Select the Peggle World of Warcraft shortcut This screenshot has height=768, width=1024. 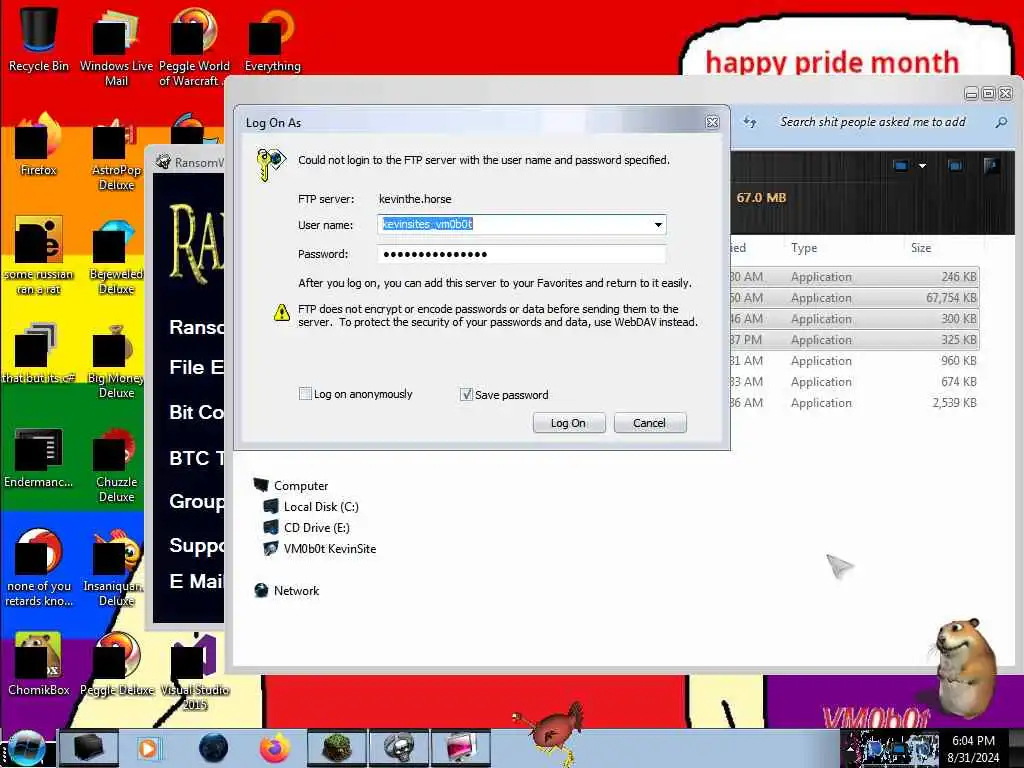(x=194, y=47)
